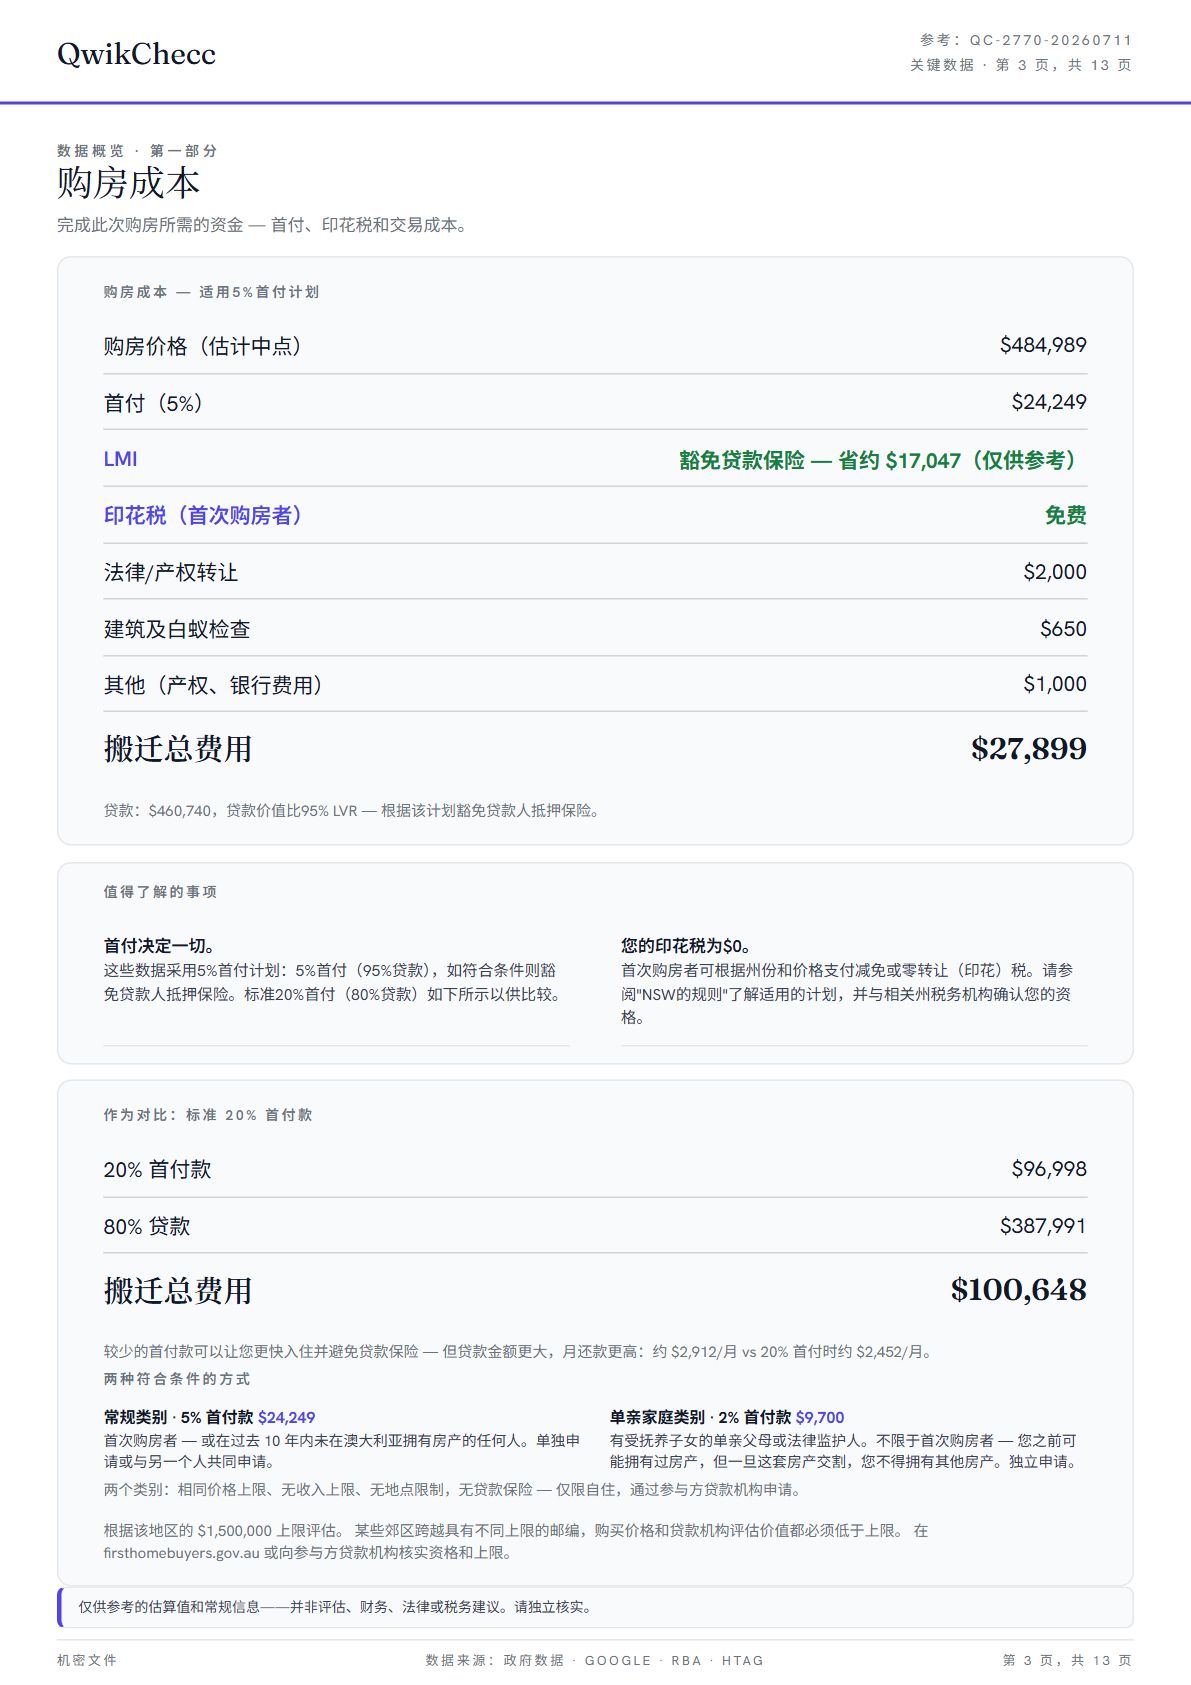This screenshot has width=1191, height=1685.
Task: Click the 20% 首付款 row label
Action: [157, 1170]
